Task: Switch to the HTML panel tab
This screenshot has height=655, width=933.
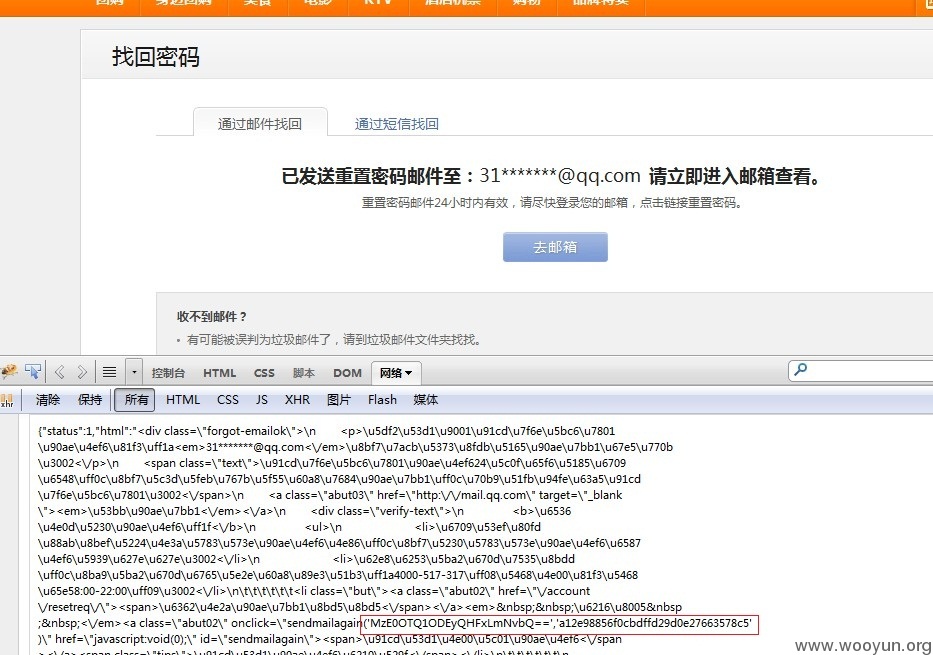Action: 220,373
